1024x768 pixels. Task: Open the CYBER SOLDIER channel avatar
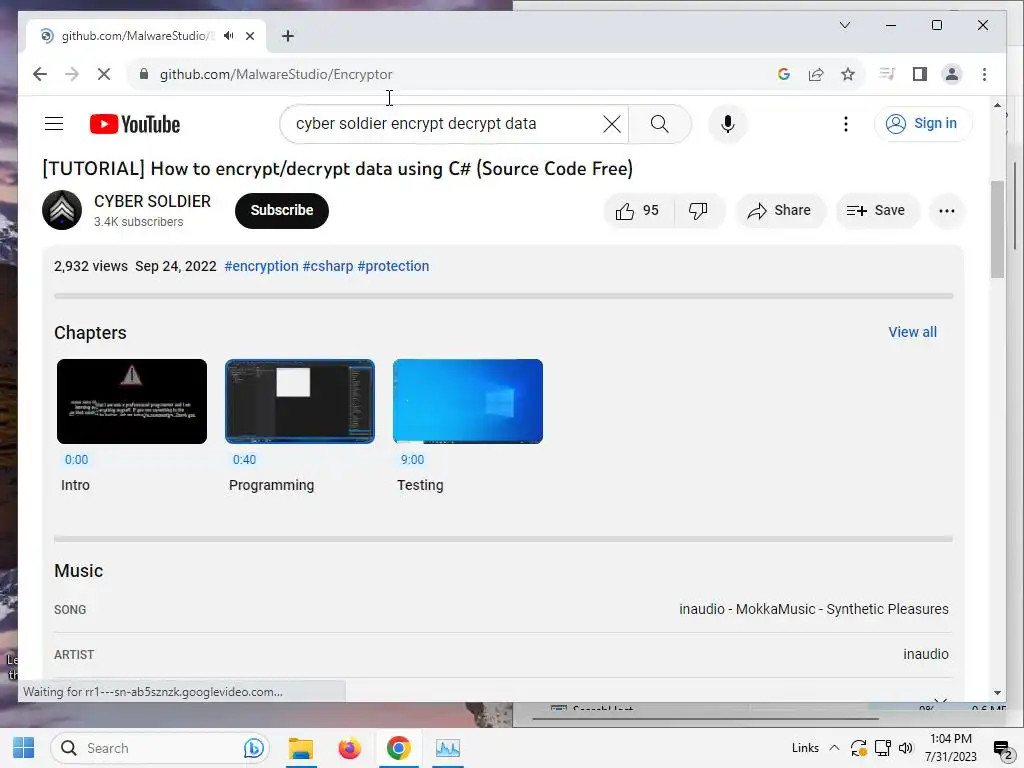click(62, 210)
